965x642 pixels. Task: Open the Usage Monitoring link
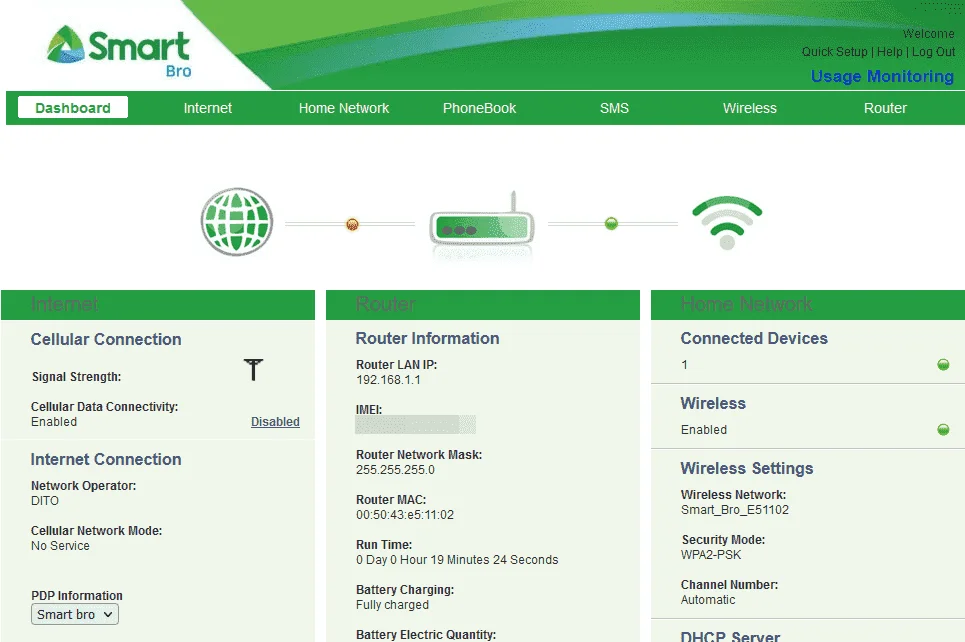coord(882,76)
